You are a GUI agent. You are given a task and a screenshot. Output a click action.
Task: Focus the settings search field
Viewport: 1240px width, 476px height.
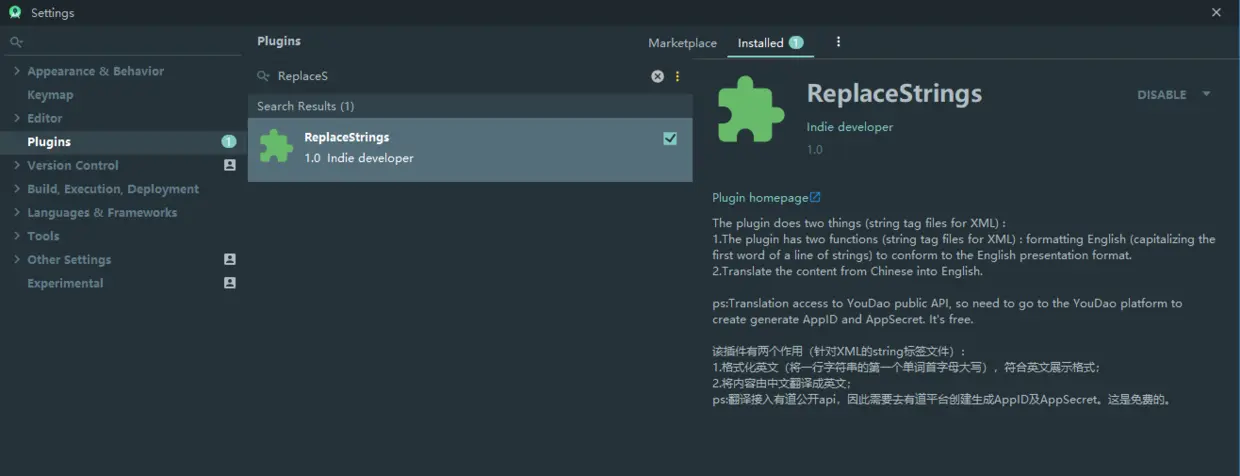[123, 42]
